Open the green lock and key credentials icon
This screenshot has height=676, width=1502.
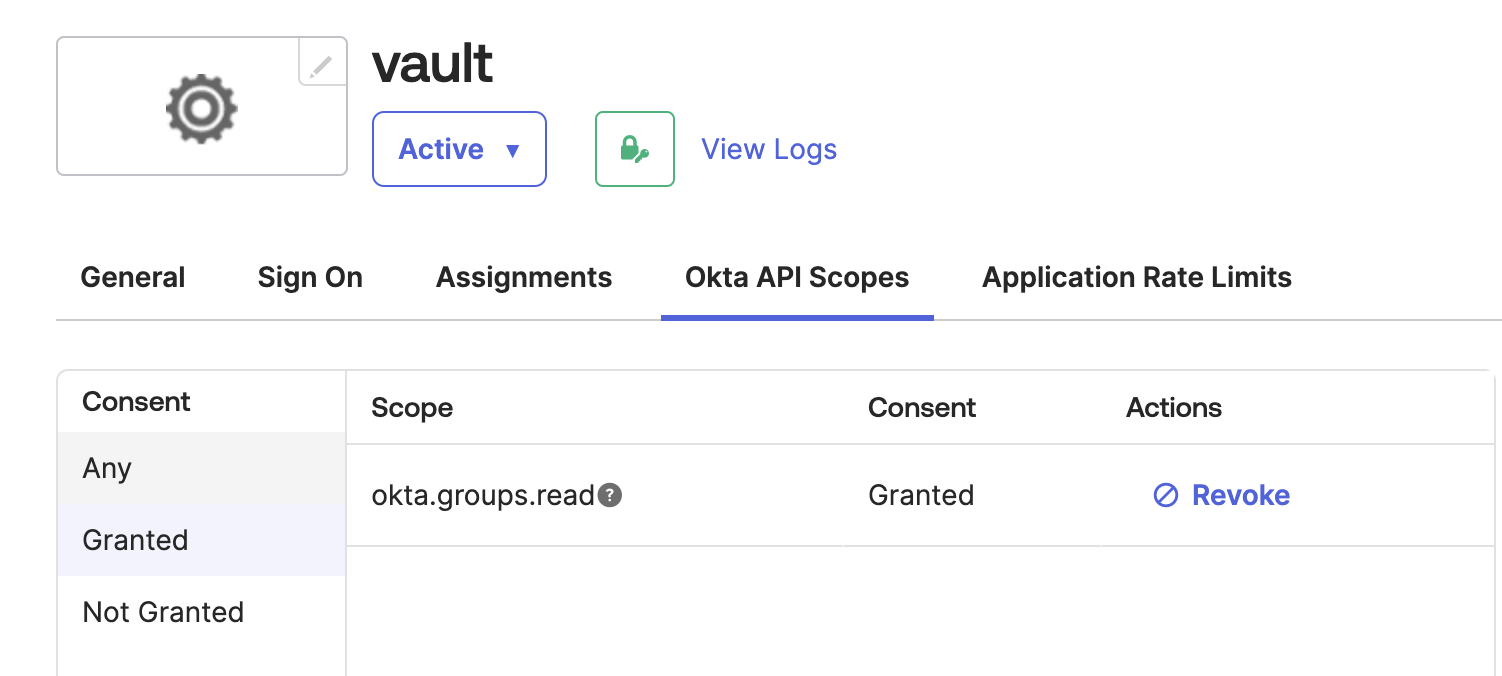(x=635, y=149)
